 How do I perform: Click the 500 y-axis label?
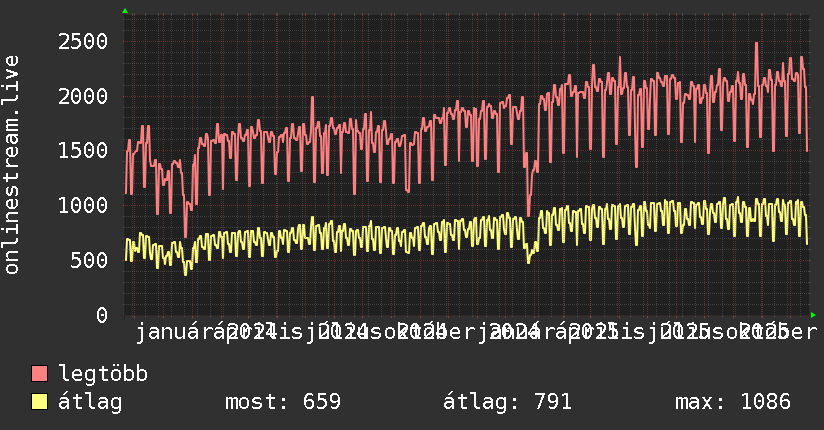coord(89,260)
